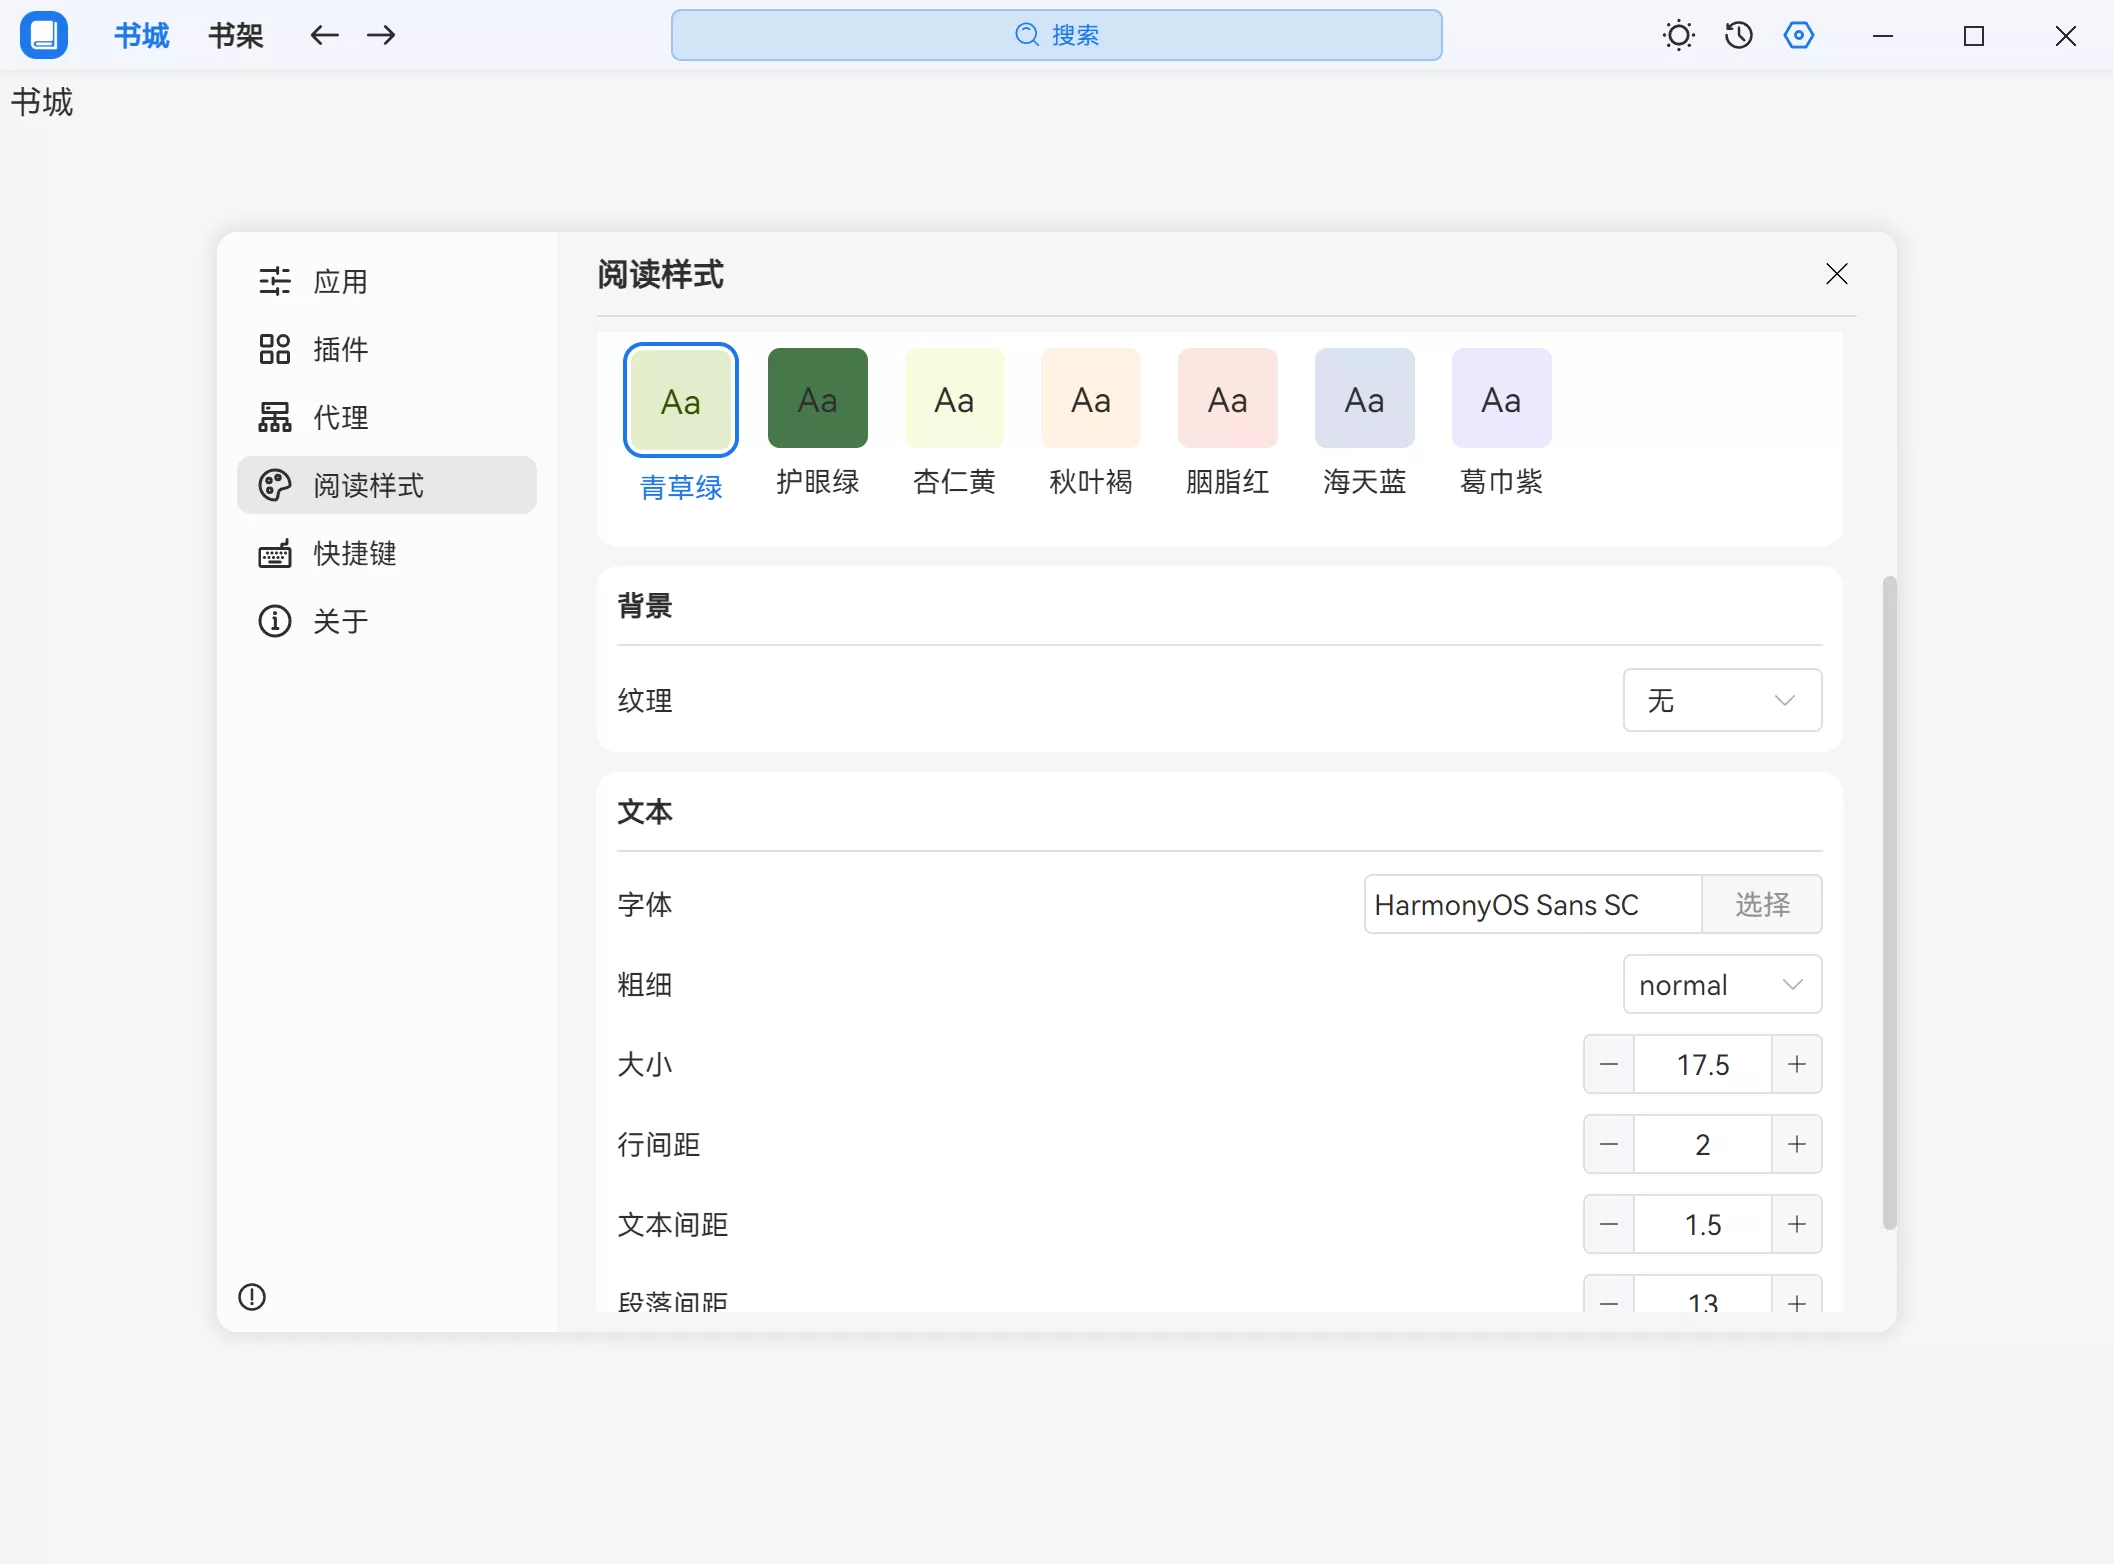The height and width of the screenshot is (1564, 2114).
Task: Close the 阅读样式 dialog
Action: tap(1836, 273)
